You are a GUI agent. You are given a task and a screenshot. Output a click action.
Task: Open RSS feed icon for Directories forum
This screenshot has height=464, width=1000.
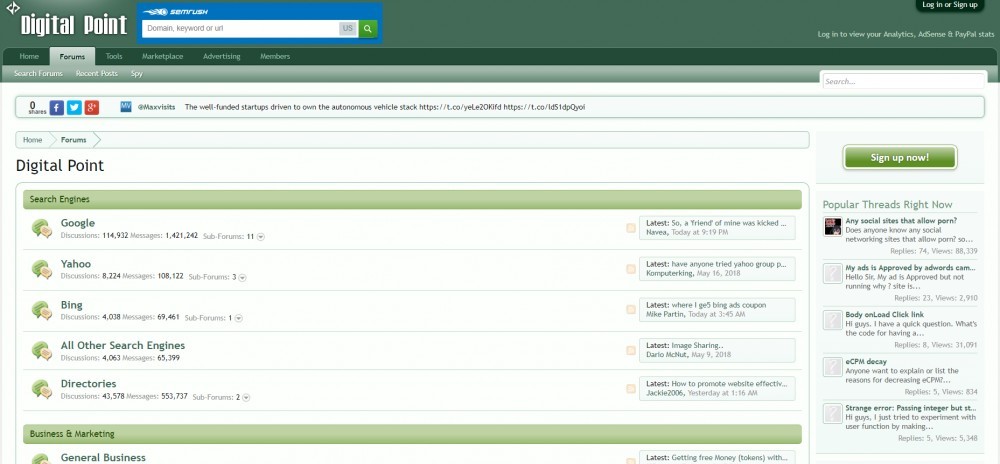631,389
